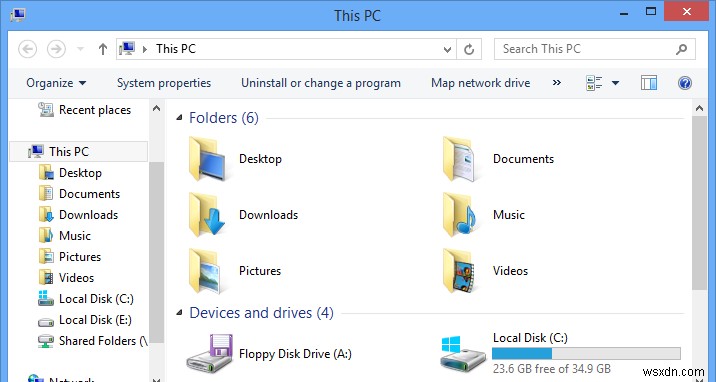This screenshot has height=382, width=716.
Task: Select Shared Folders in navigation tree
Action: (x=93, y=341)
